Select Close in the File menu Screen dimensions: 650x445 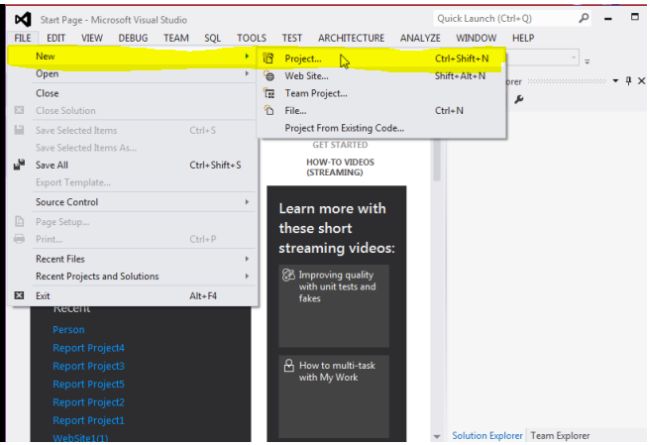(x=133, y=93)
